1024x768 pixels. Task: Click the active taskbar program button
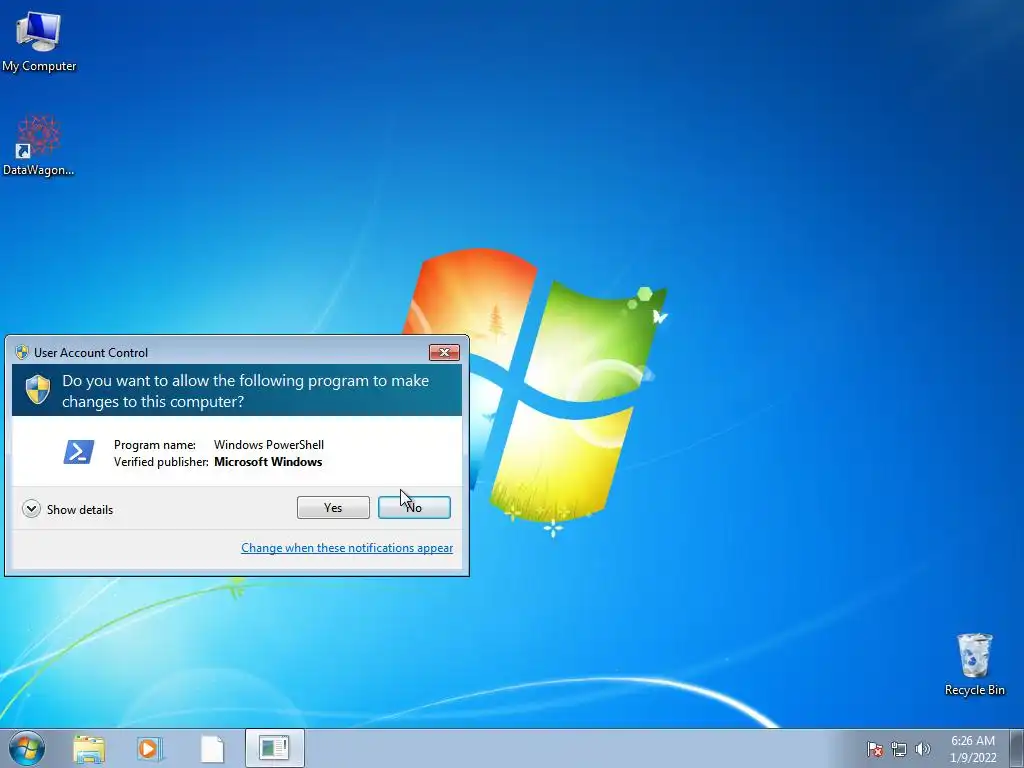(274, 748)
